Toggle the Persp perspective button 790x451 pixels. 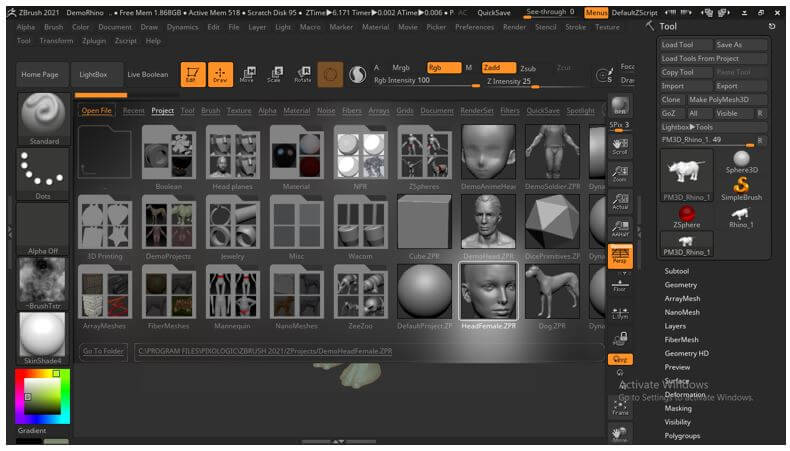click(620, 256)
